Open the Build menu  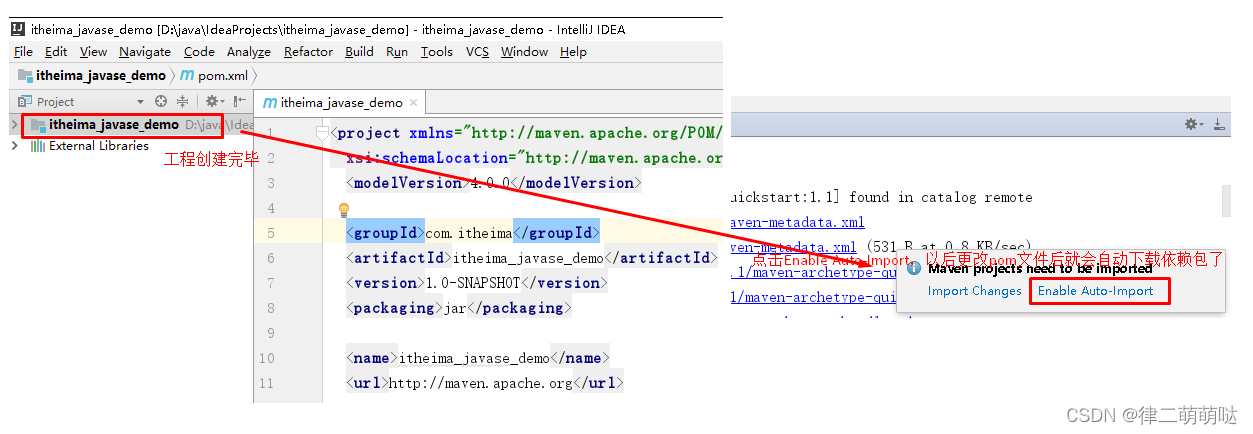[x=359, y=51]
